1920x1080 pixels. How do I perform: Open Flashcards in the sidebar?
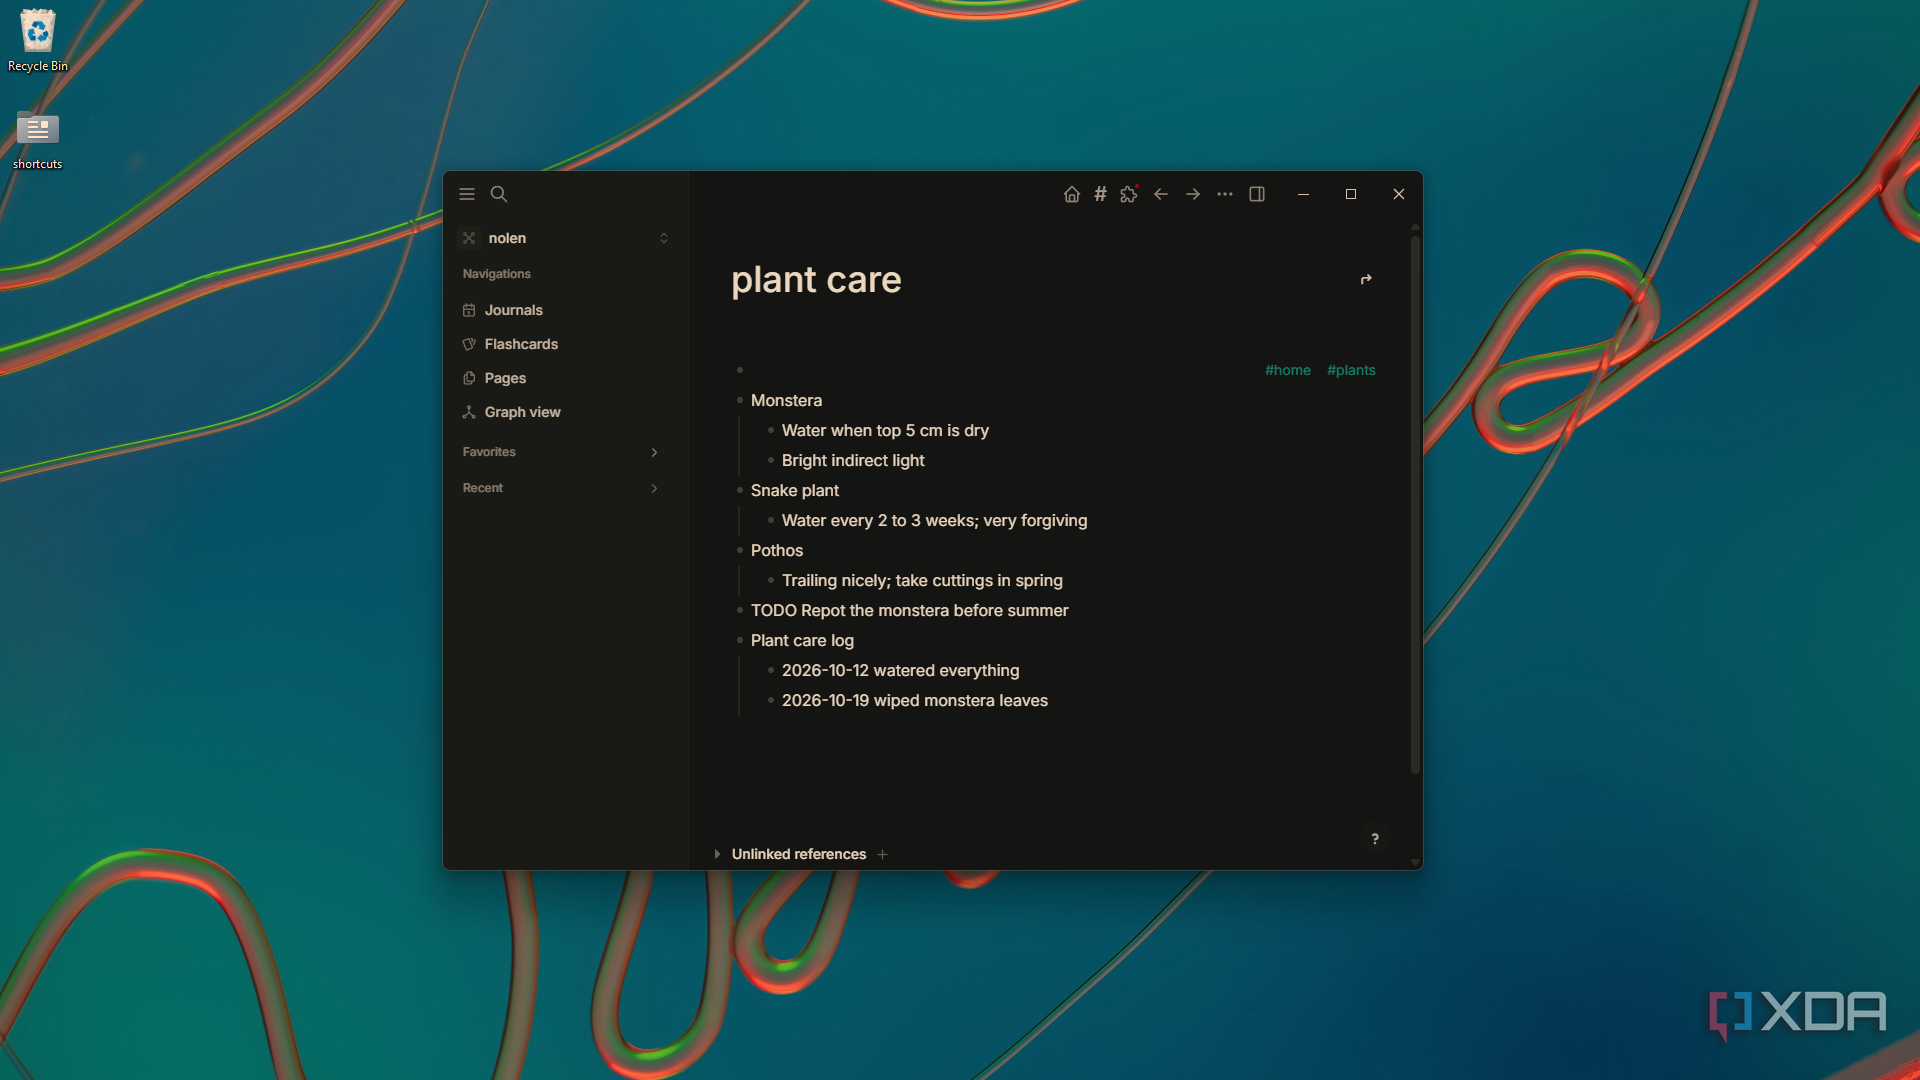(564, 344)
